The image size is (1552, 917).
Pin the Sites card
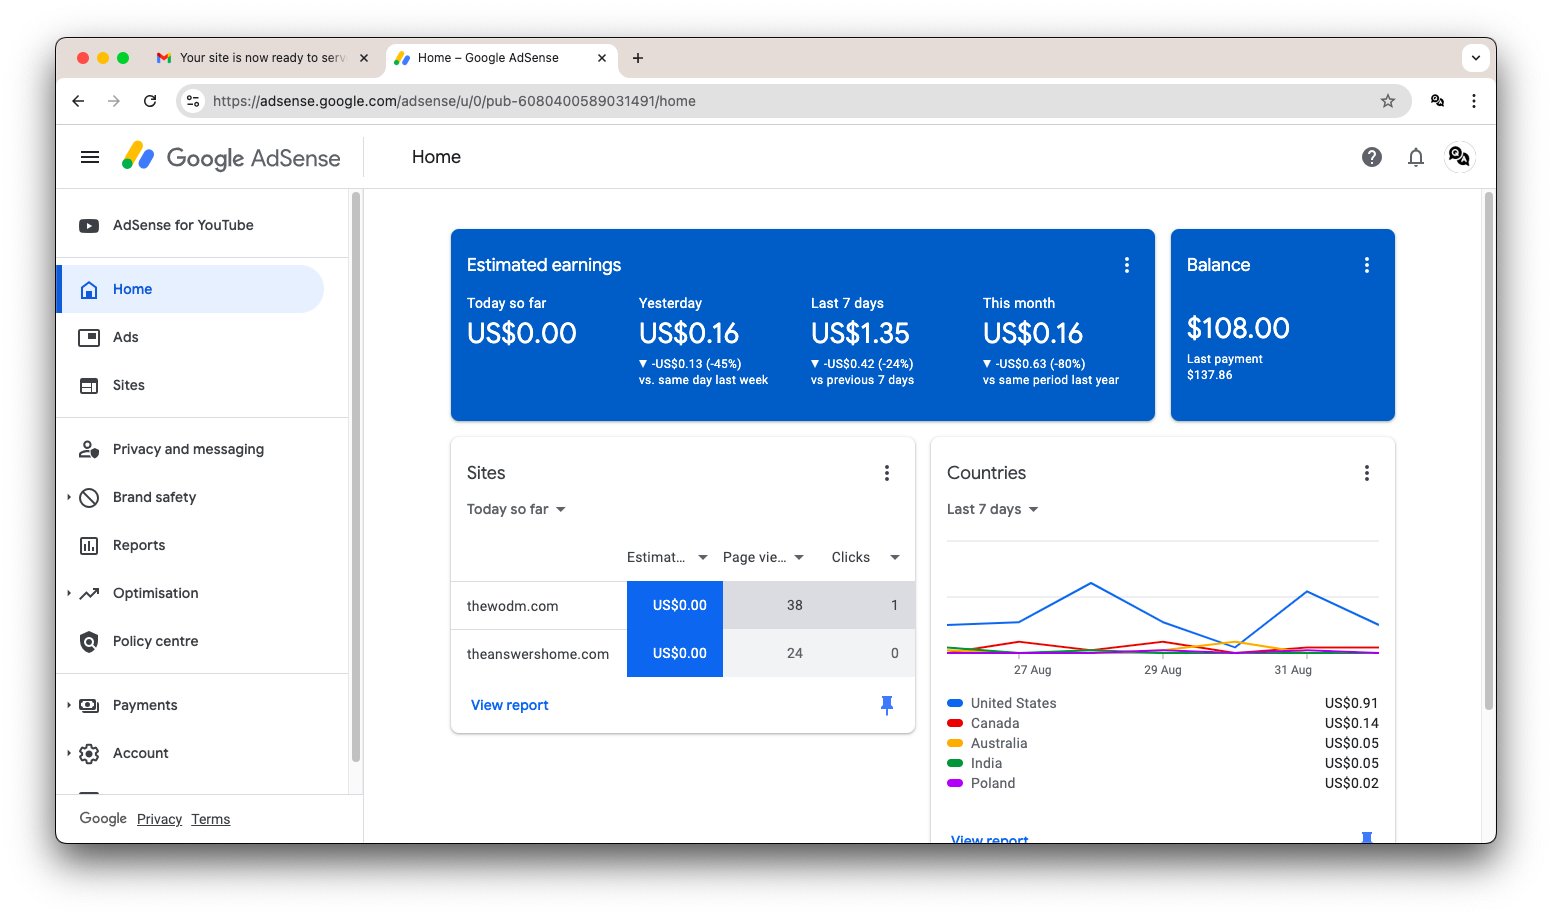pos(887,706)
